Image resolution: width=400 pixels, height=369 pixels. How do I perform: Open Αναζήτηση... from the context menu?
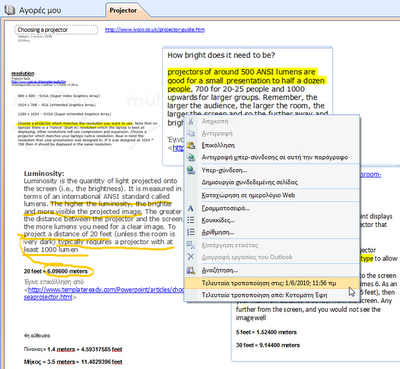271,270
